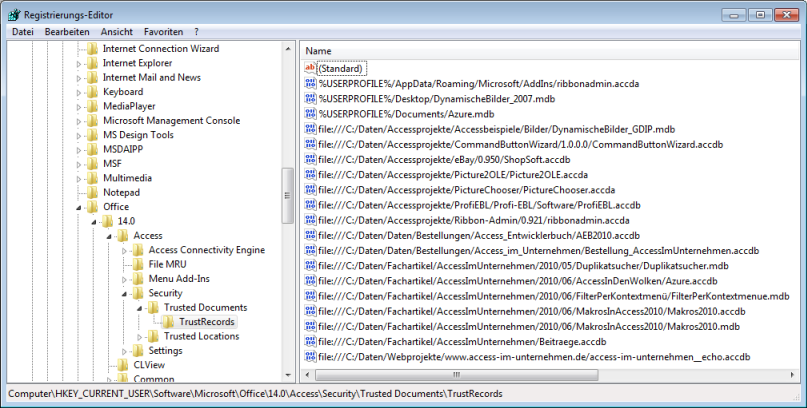The image size is (807, 408).
Task: Collapse the 14.0 key node
Action: point(95,221)
